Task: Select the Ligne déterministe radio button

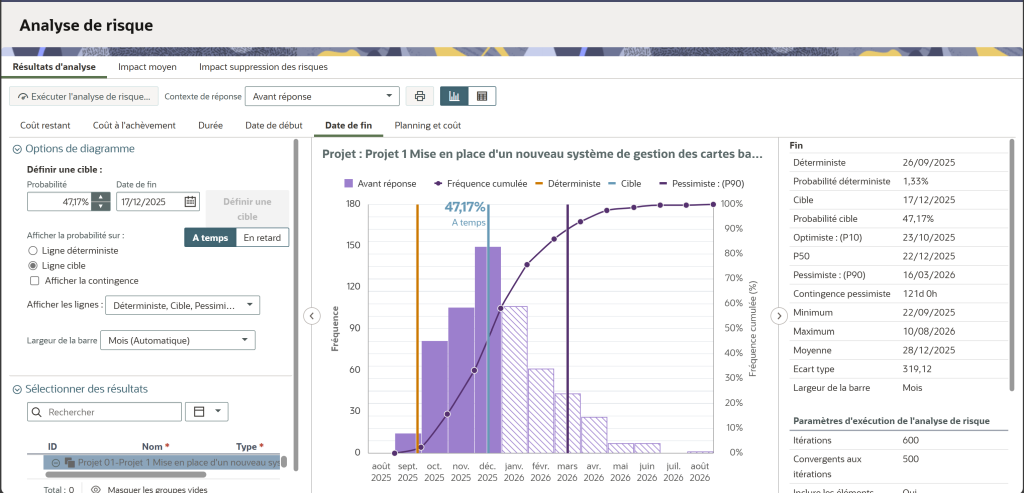Action: (x=34, y=250)
